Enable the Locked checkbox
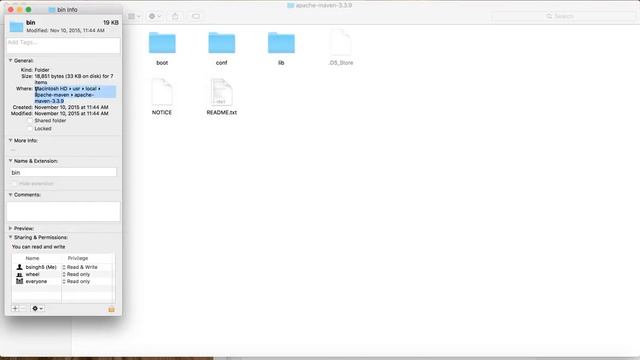 (30, 129)
